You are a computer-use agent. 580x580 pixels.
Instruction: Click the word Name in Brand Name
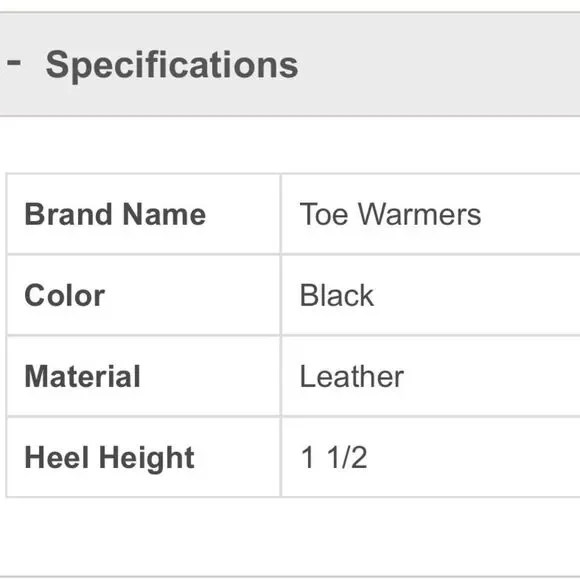164,214
